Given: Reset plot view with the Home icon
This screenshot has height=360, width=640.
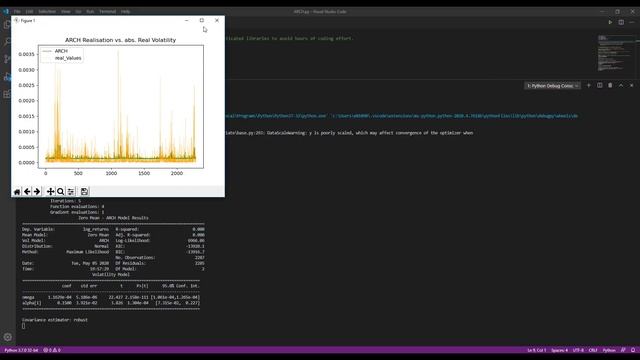Looking at the screenshot, I should click(x=17, y=191).
